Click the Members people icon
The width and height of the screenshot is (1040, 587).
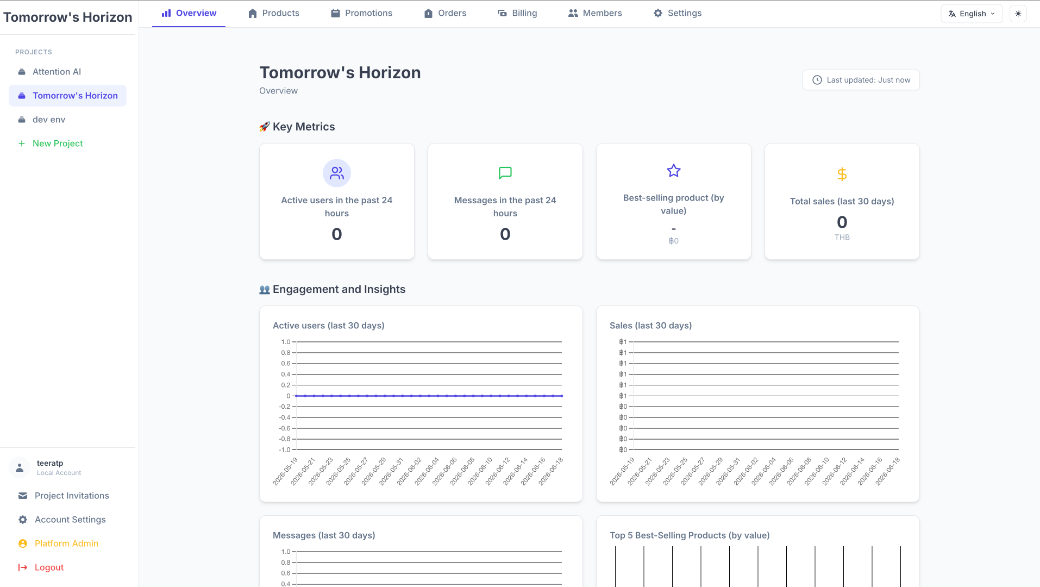click(573, 13)
